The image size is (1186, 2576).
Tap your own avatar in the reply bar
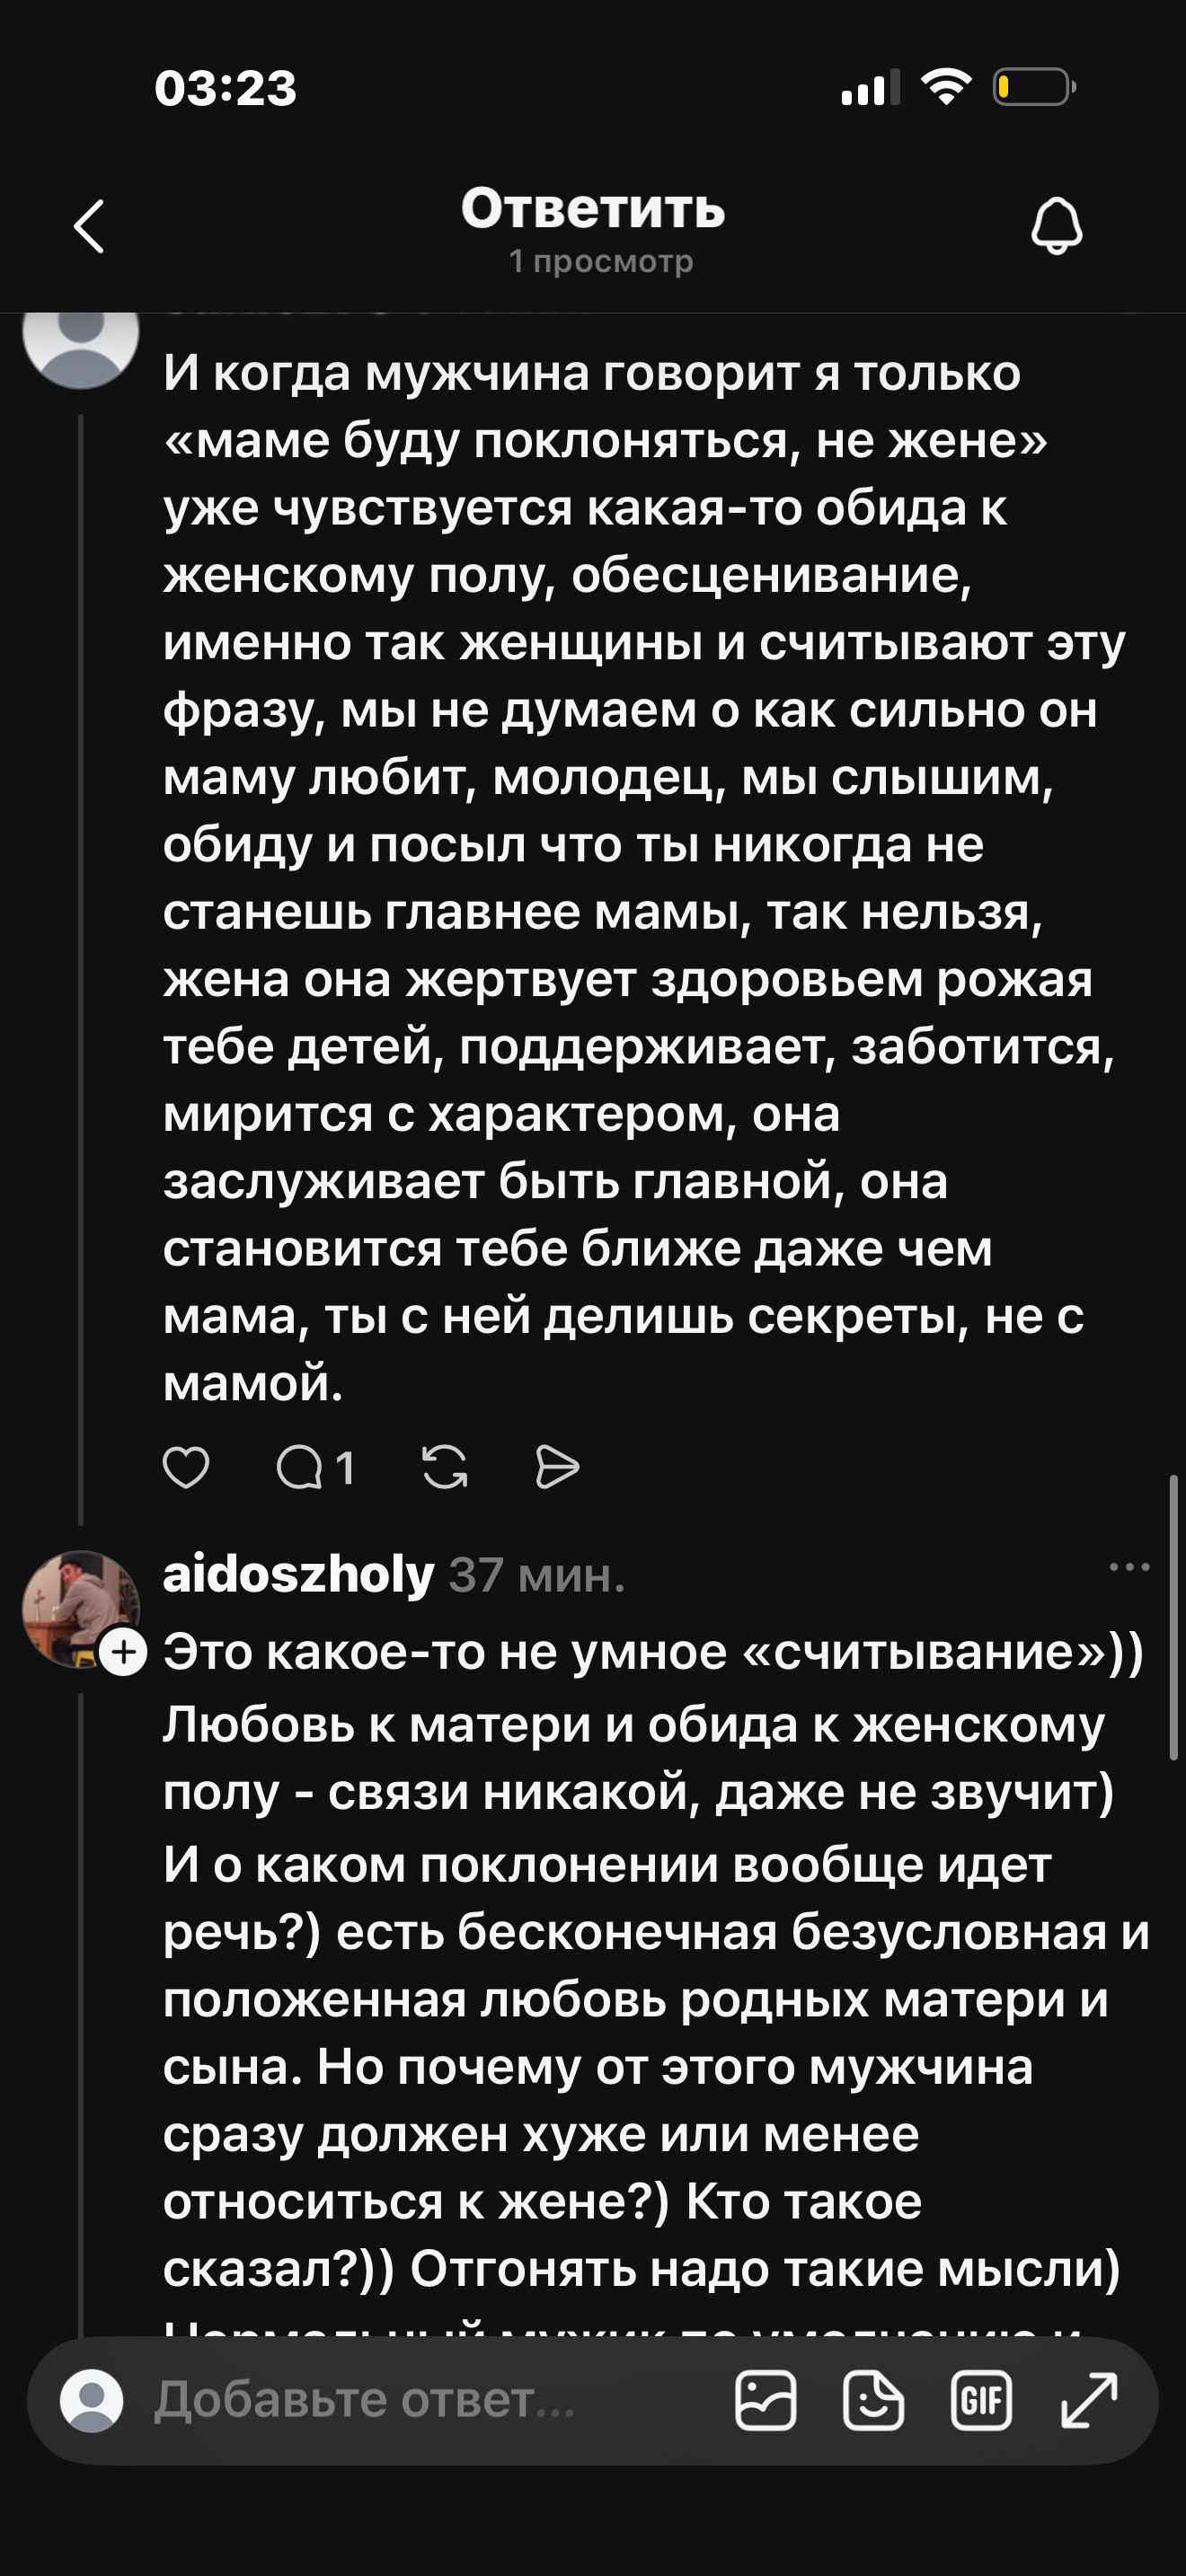(x=92, y=2400)
